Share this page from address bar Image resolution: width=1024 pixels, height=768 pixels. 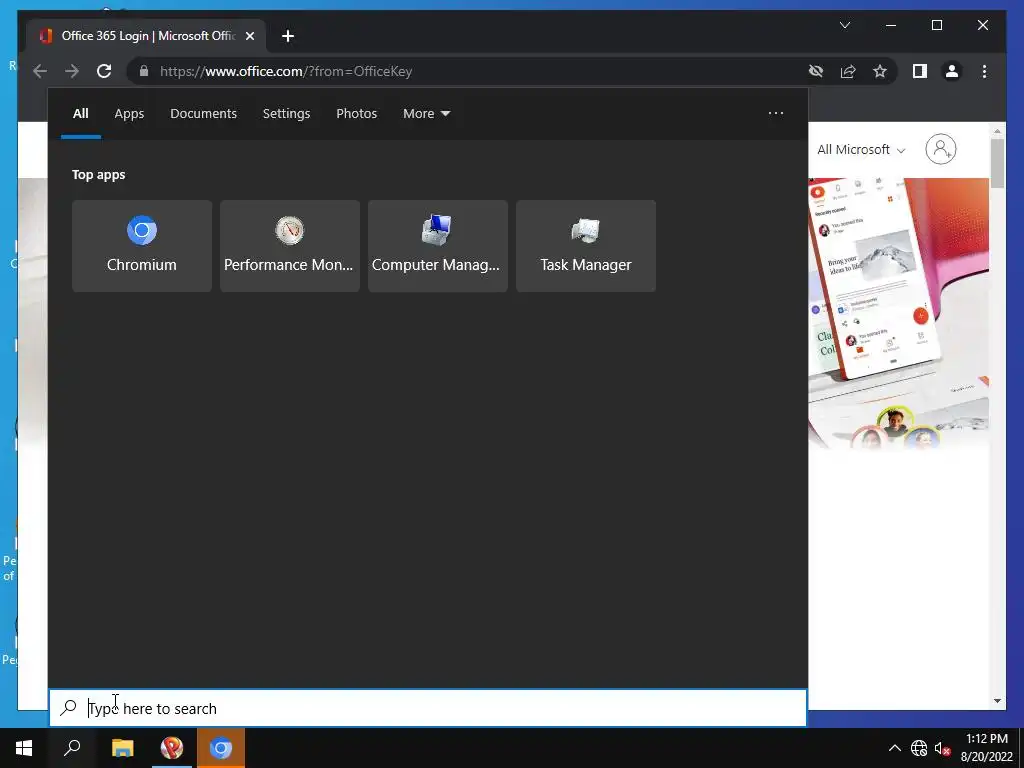click(848, 71)
